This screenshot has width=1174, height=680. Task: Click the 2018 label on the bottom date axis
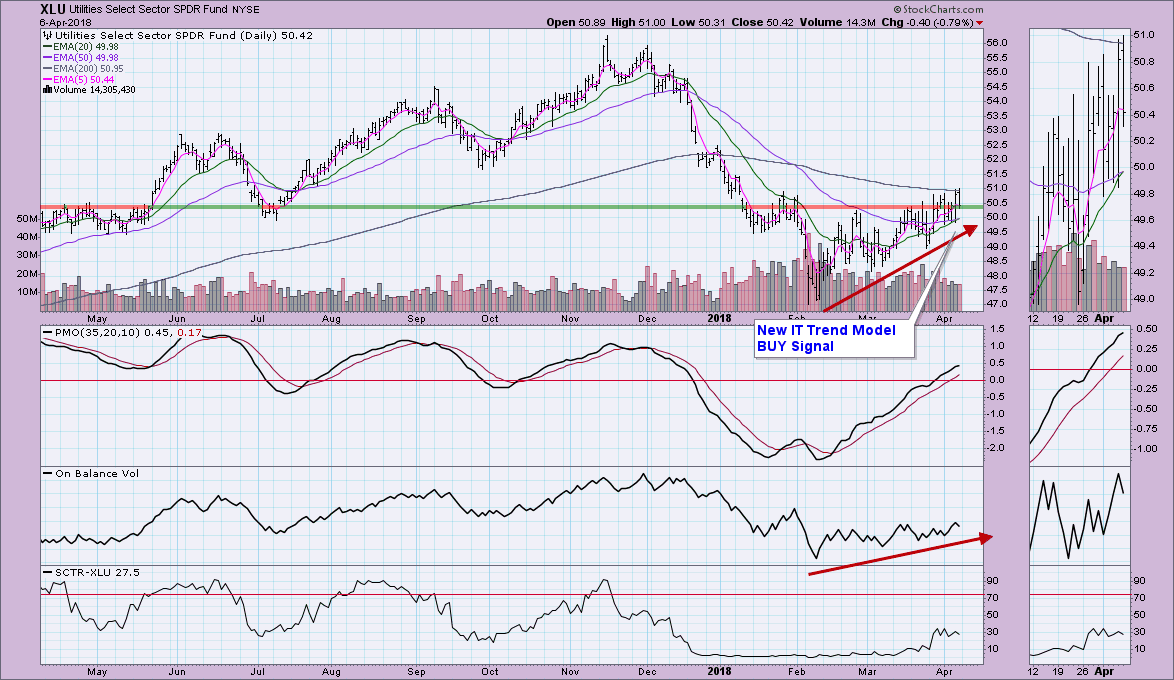pyautogui.click(x=720, y=672)
